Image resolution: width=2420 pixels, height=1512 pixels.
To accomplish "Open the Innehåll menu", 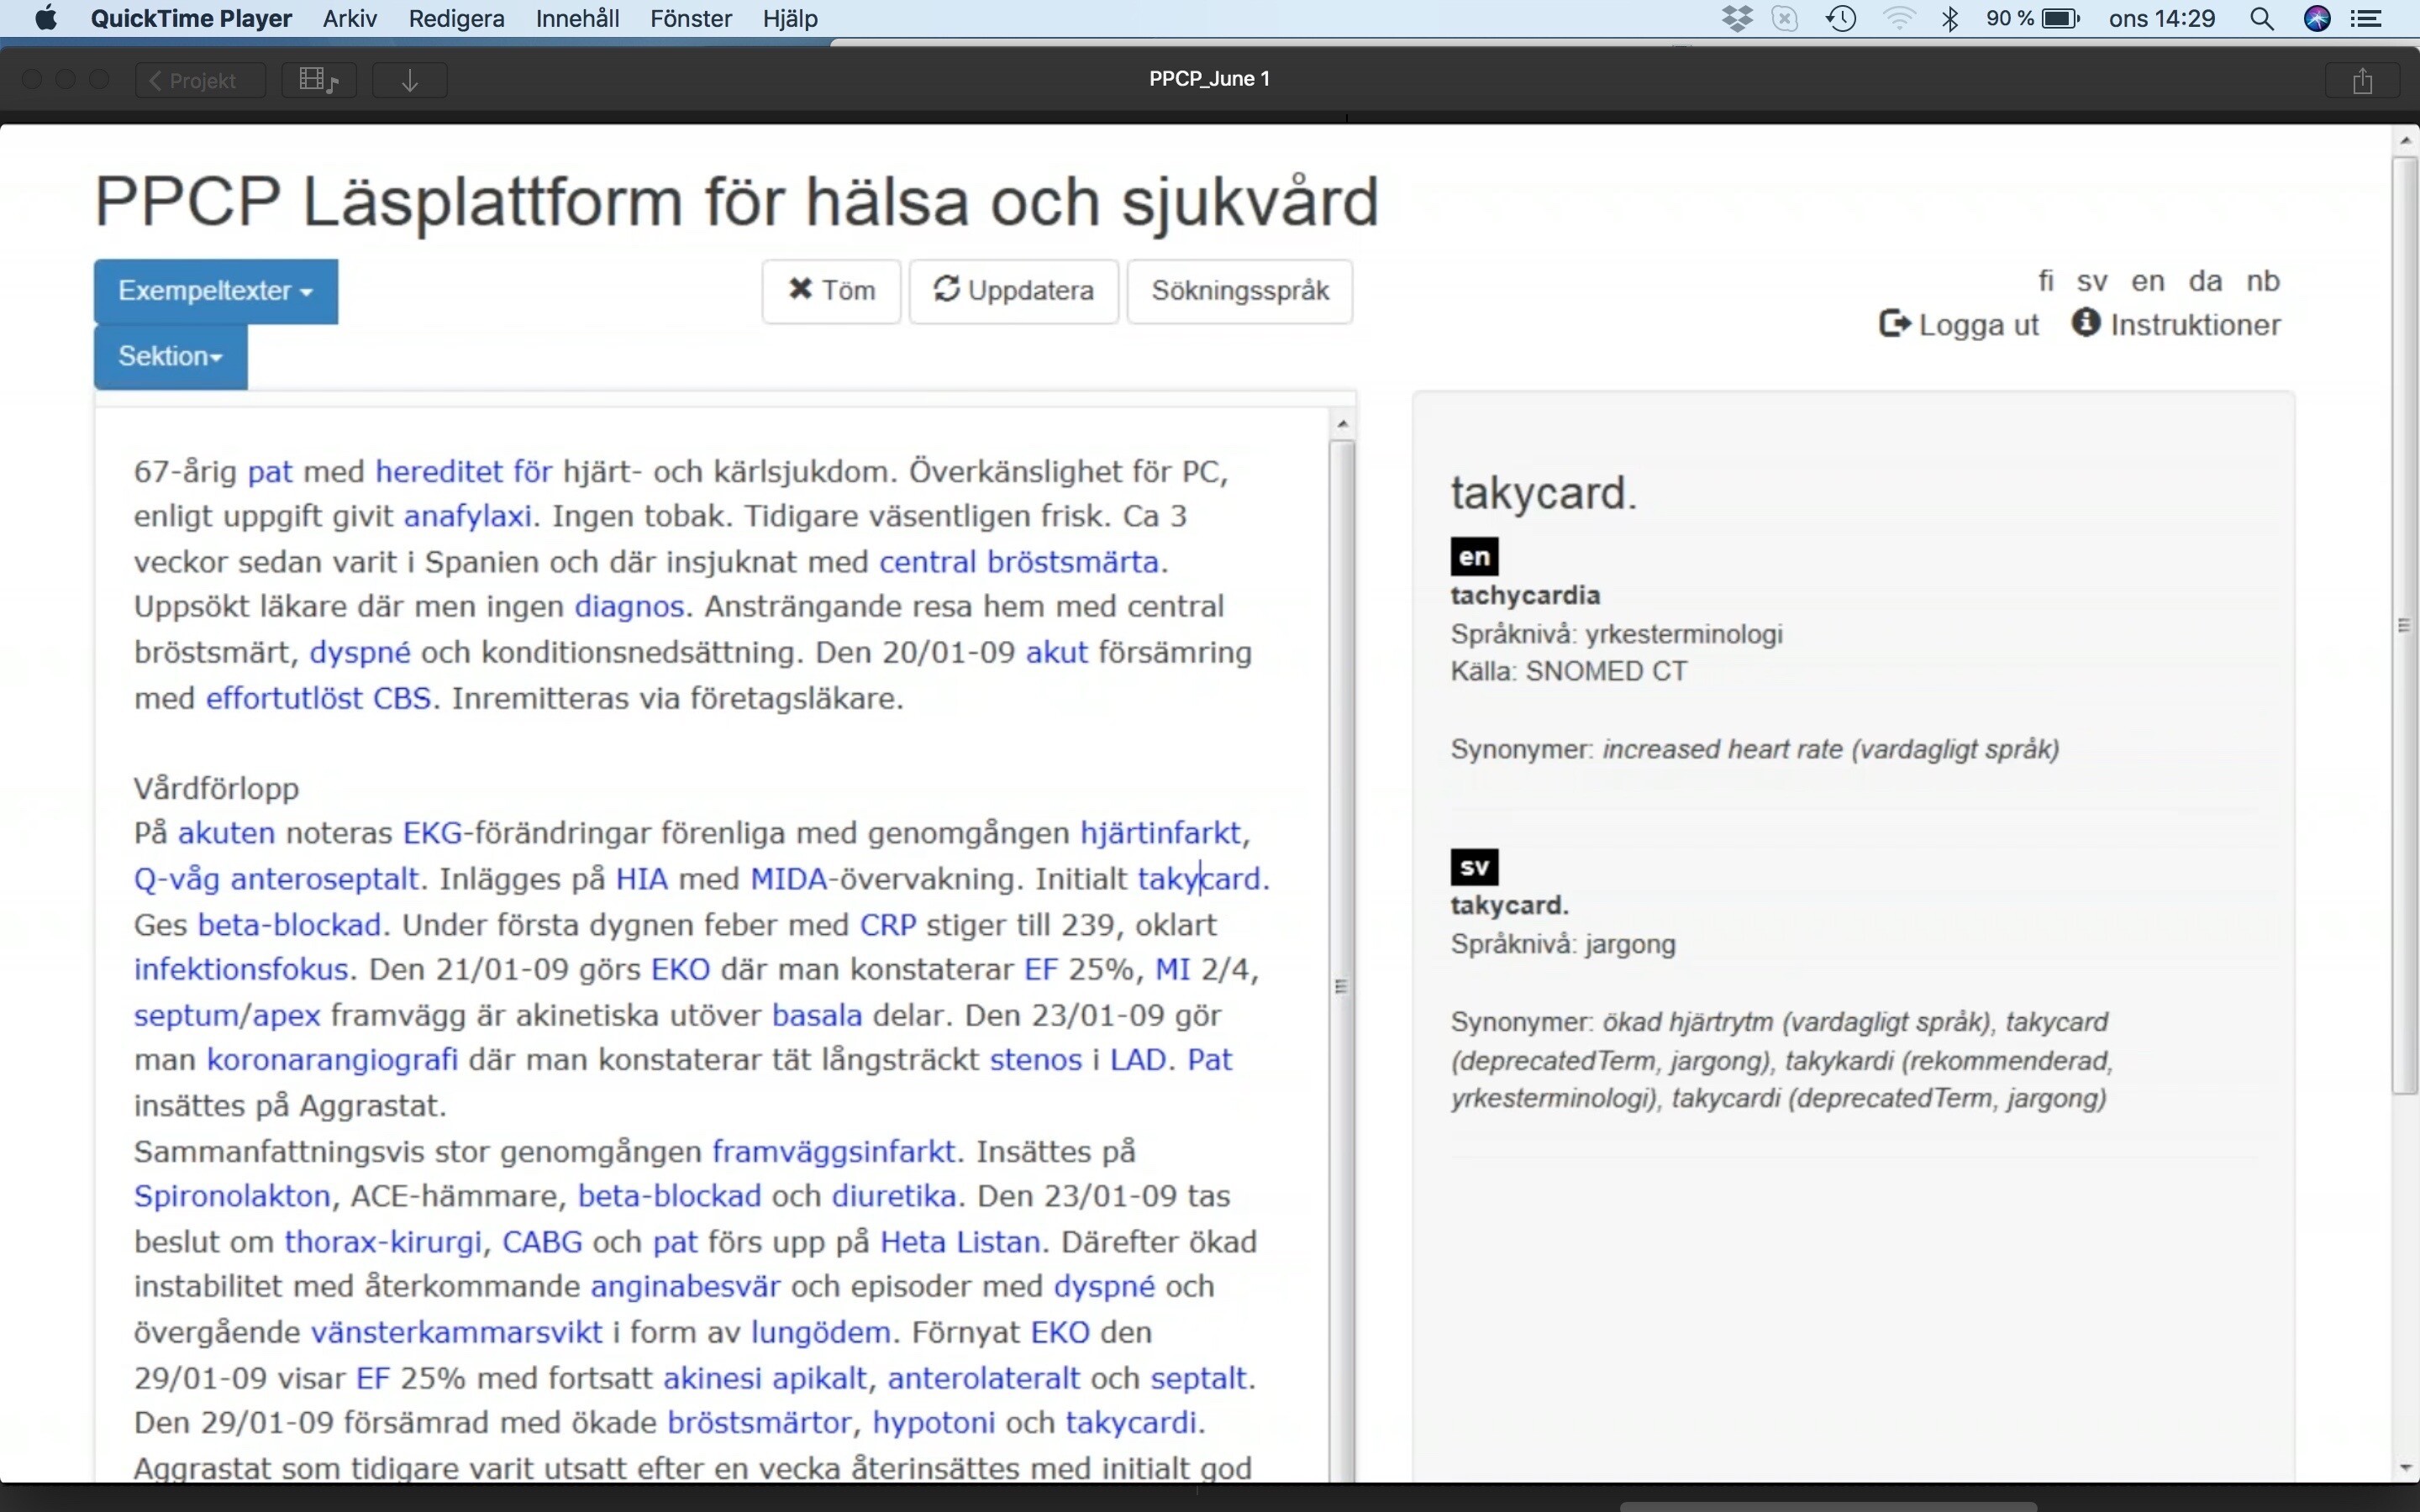I will coord(577,18).
